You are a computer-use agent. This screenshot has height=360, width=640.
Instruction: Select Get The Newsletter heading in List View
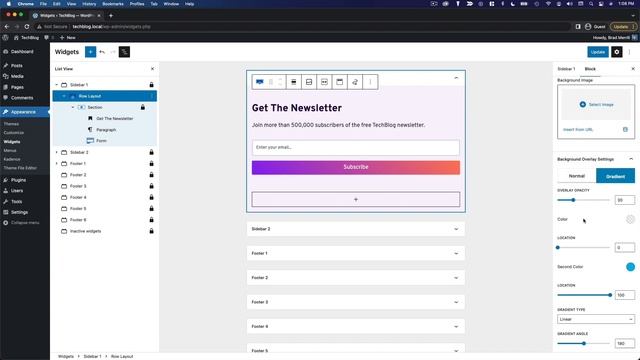114,118
